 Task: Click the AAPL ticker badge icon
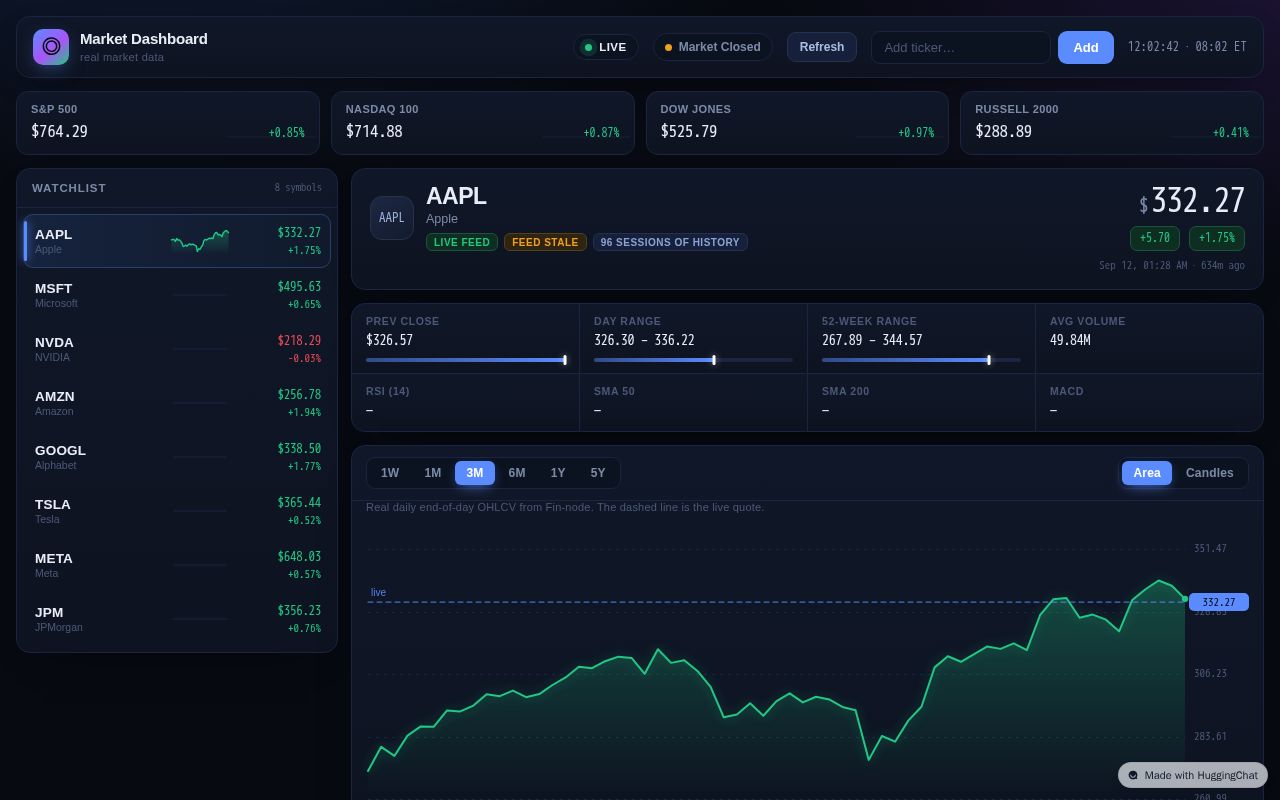(x=392, y=218)
